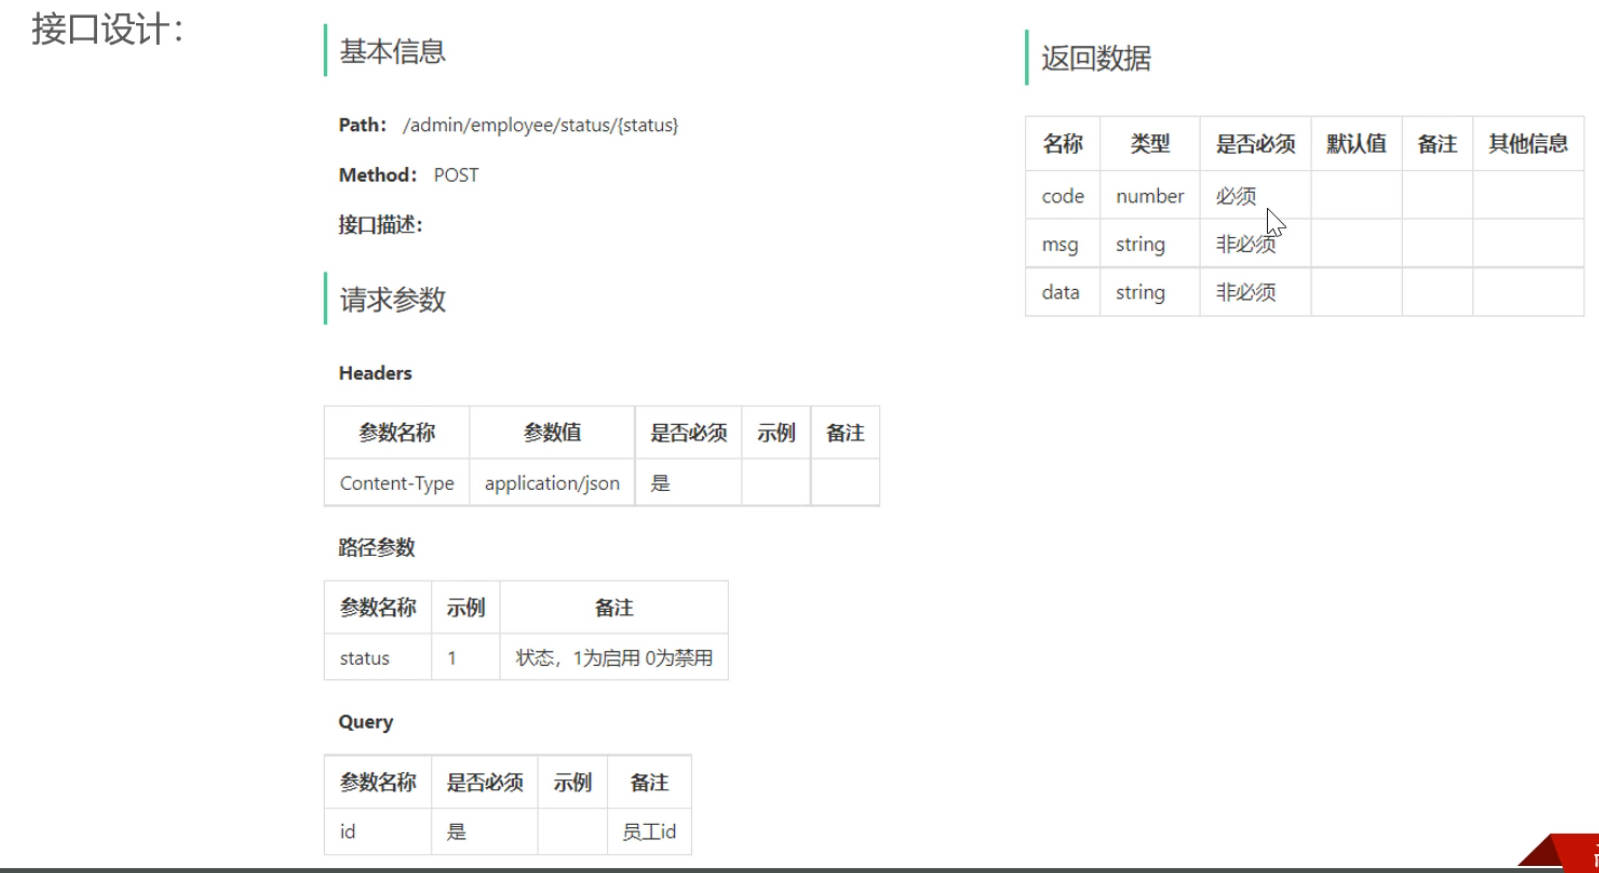This screenshot has height=873, width=1599.
Task: Click the 其他信息 column header
Action: [x=1528, y=144]
